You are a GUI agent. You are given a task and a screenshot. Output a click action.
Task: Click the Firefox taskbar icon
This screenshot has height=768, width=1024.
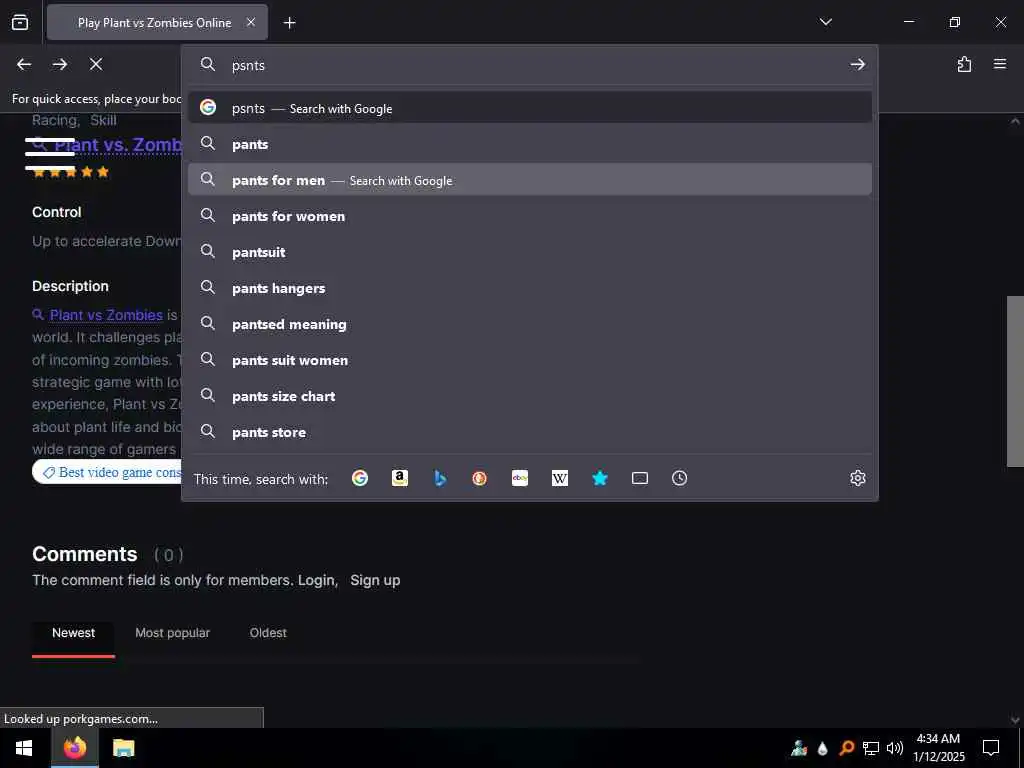74,748
